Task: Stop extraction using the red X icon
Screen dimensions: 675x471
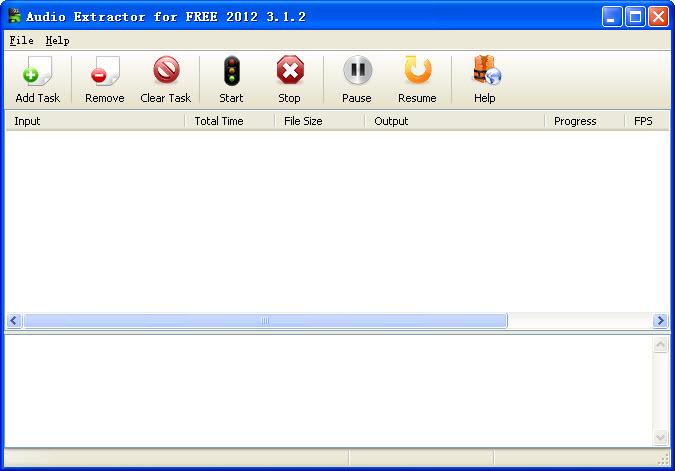Action: (289, 72)
